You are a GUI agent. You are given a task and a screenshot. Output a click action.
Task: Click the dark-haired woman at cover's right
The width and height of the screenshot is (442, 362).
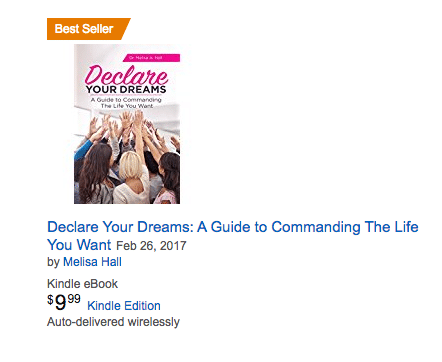168,178
